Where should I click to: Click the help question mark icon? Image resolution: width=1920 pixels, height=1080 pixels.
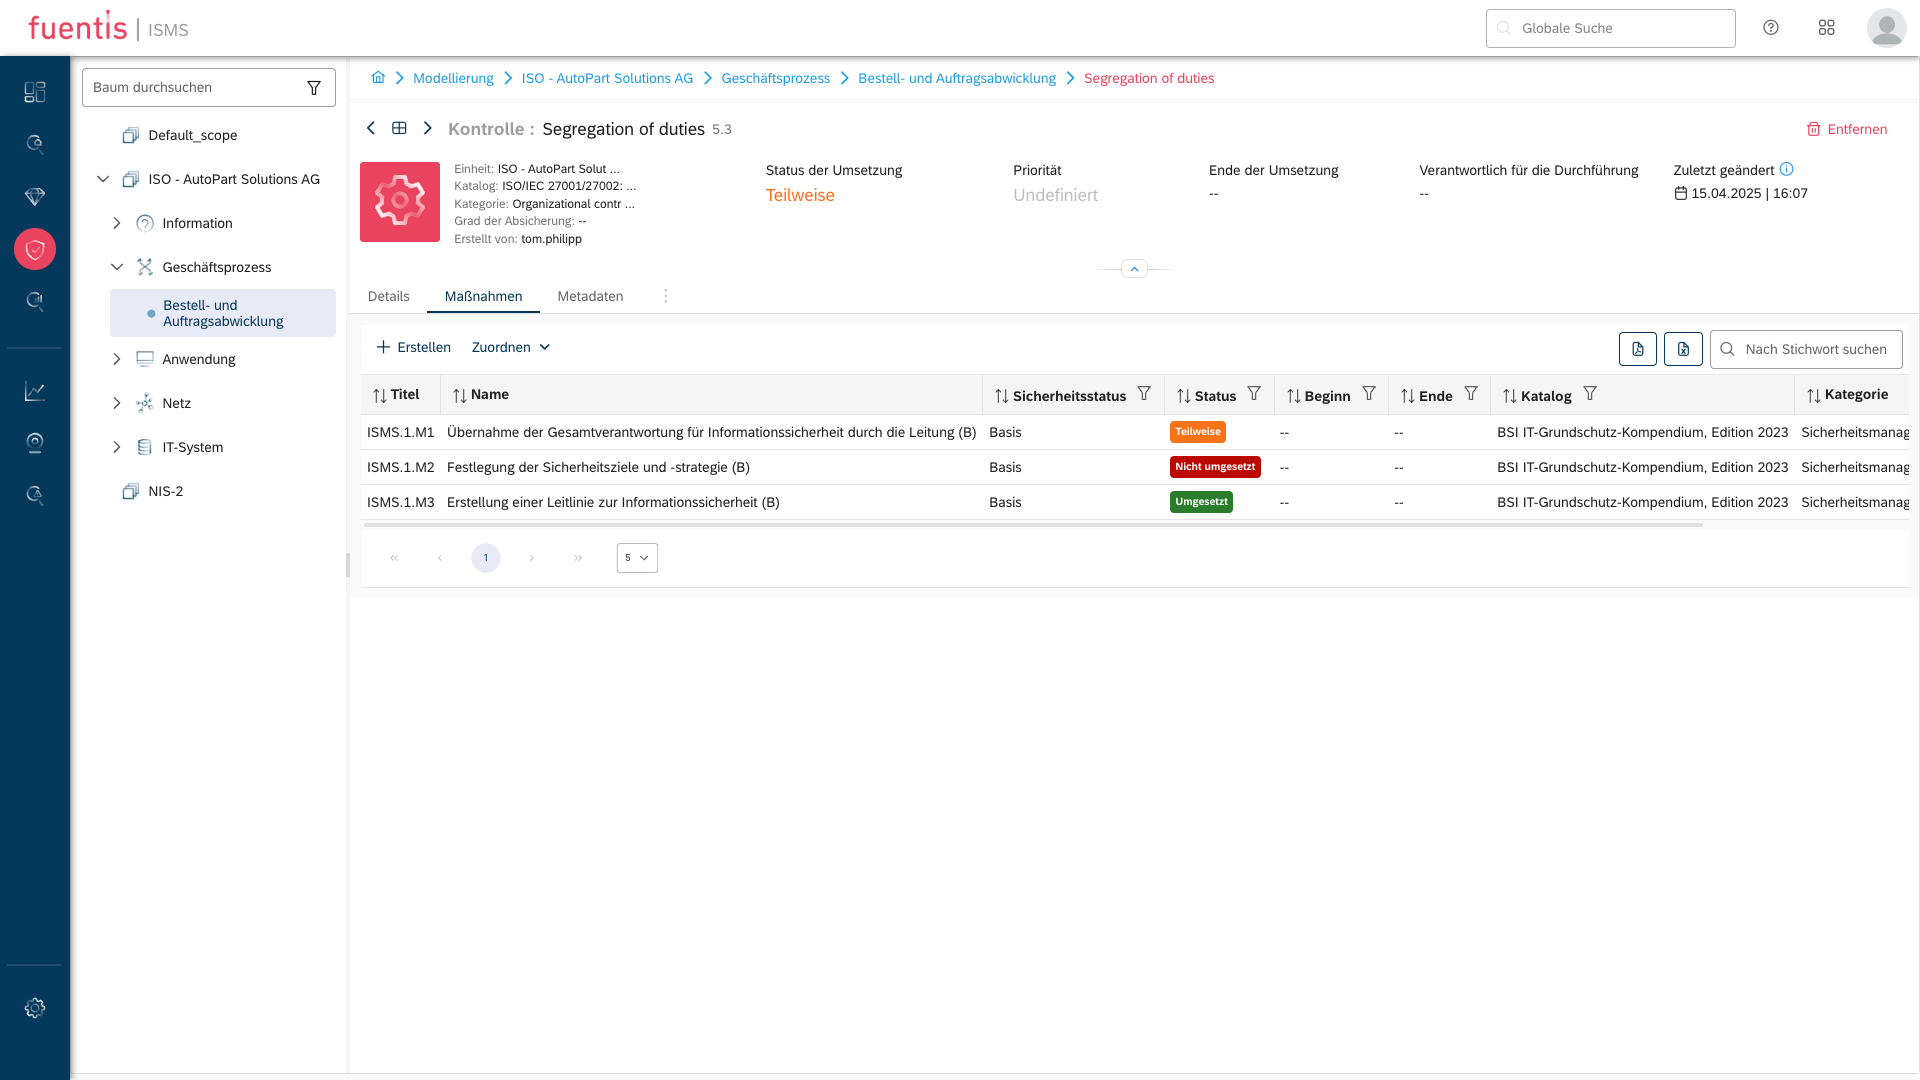1771,28
